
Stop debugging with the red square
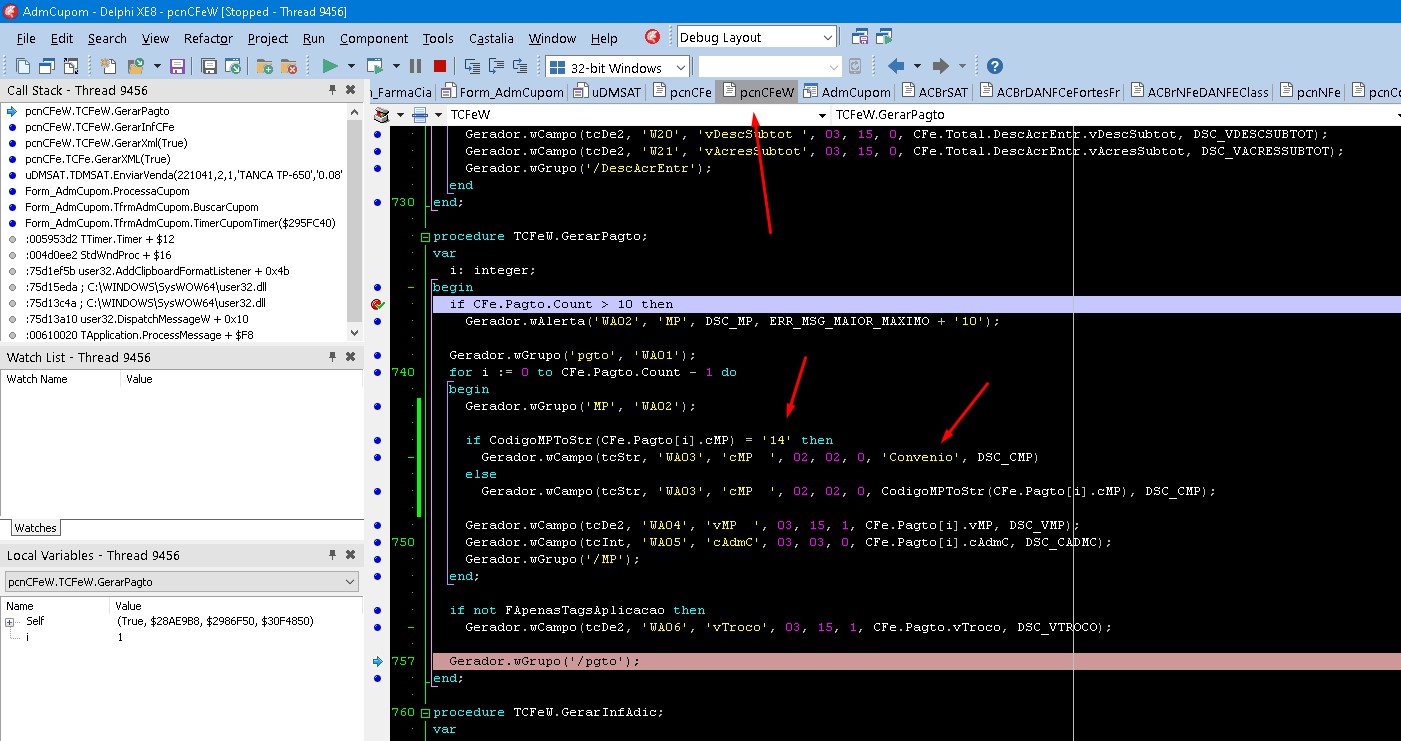point(440,66)
